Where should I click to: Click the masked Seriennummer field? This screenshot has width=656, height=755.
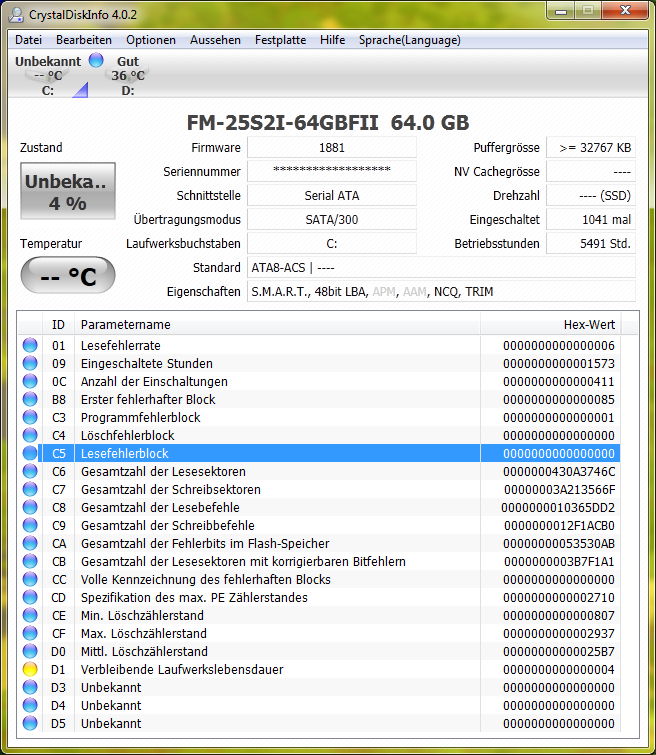click(332, 171)
